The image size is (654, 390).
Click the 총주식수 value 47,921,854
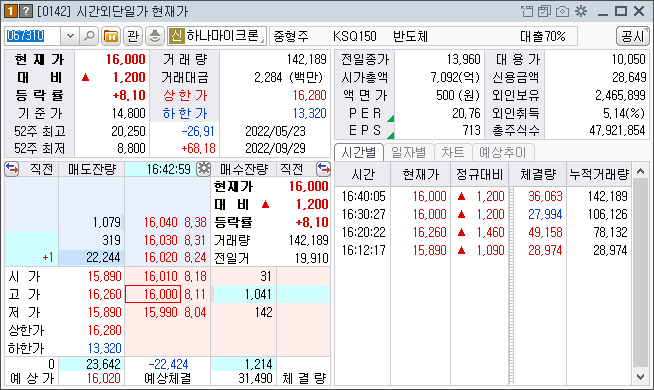point(617,131)
